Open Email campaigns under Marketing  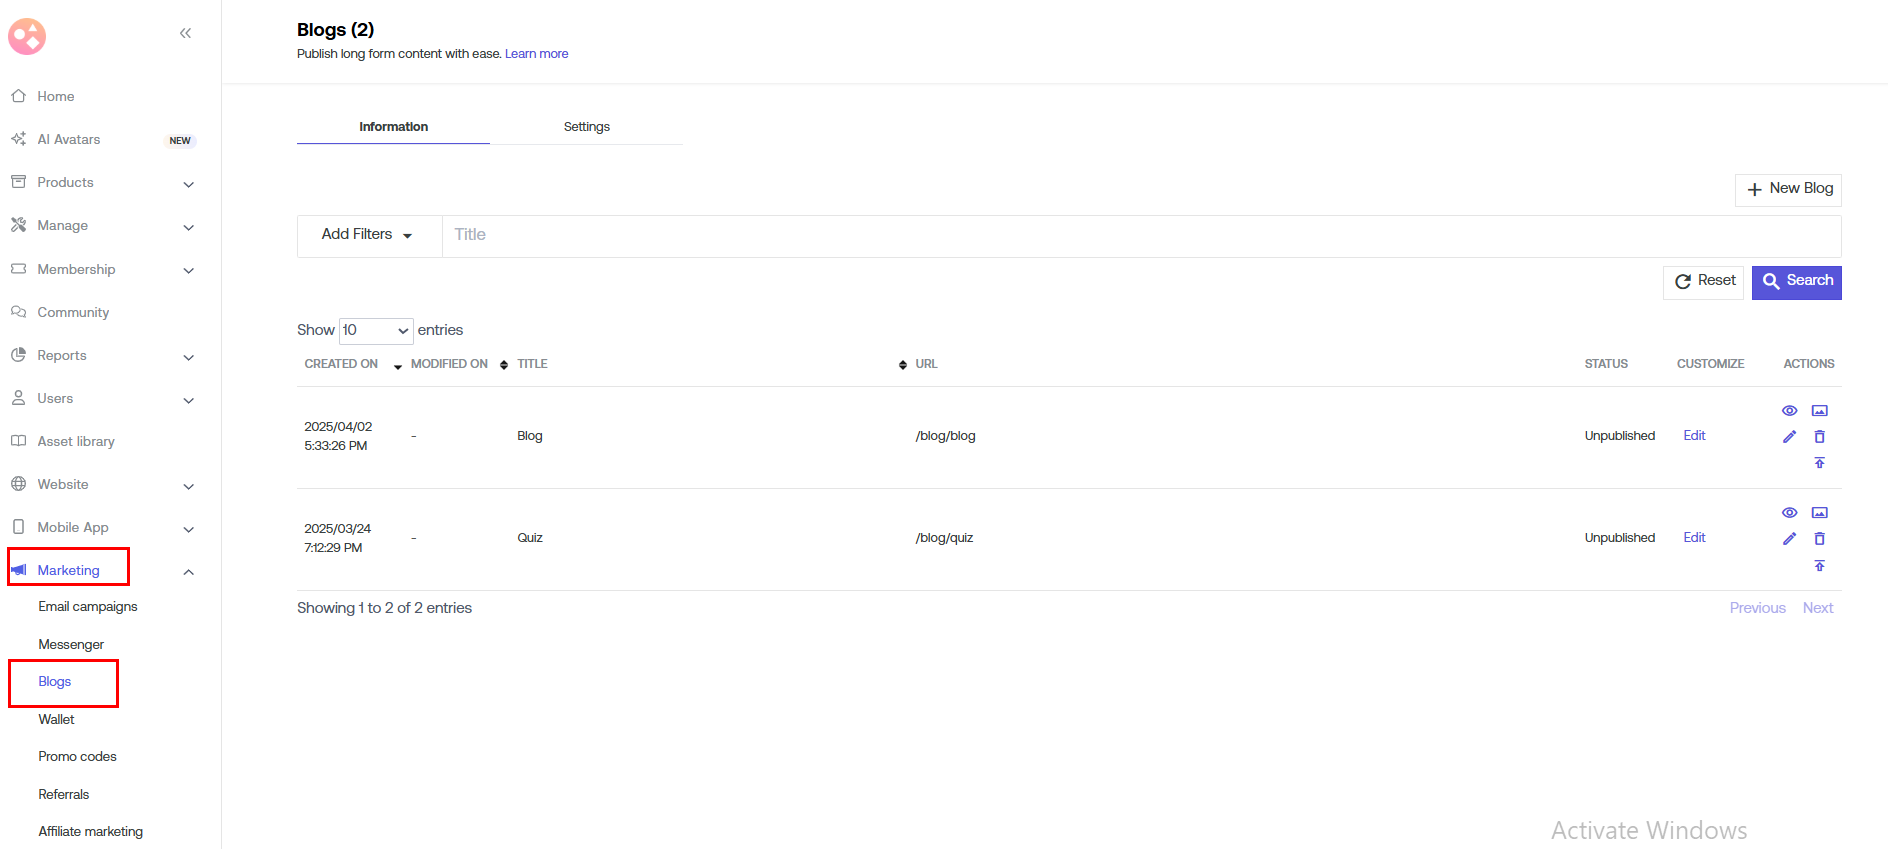(x=88, y=607)
